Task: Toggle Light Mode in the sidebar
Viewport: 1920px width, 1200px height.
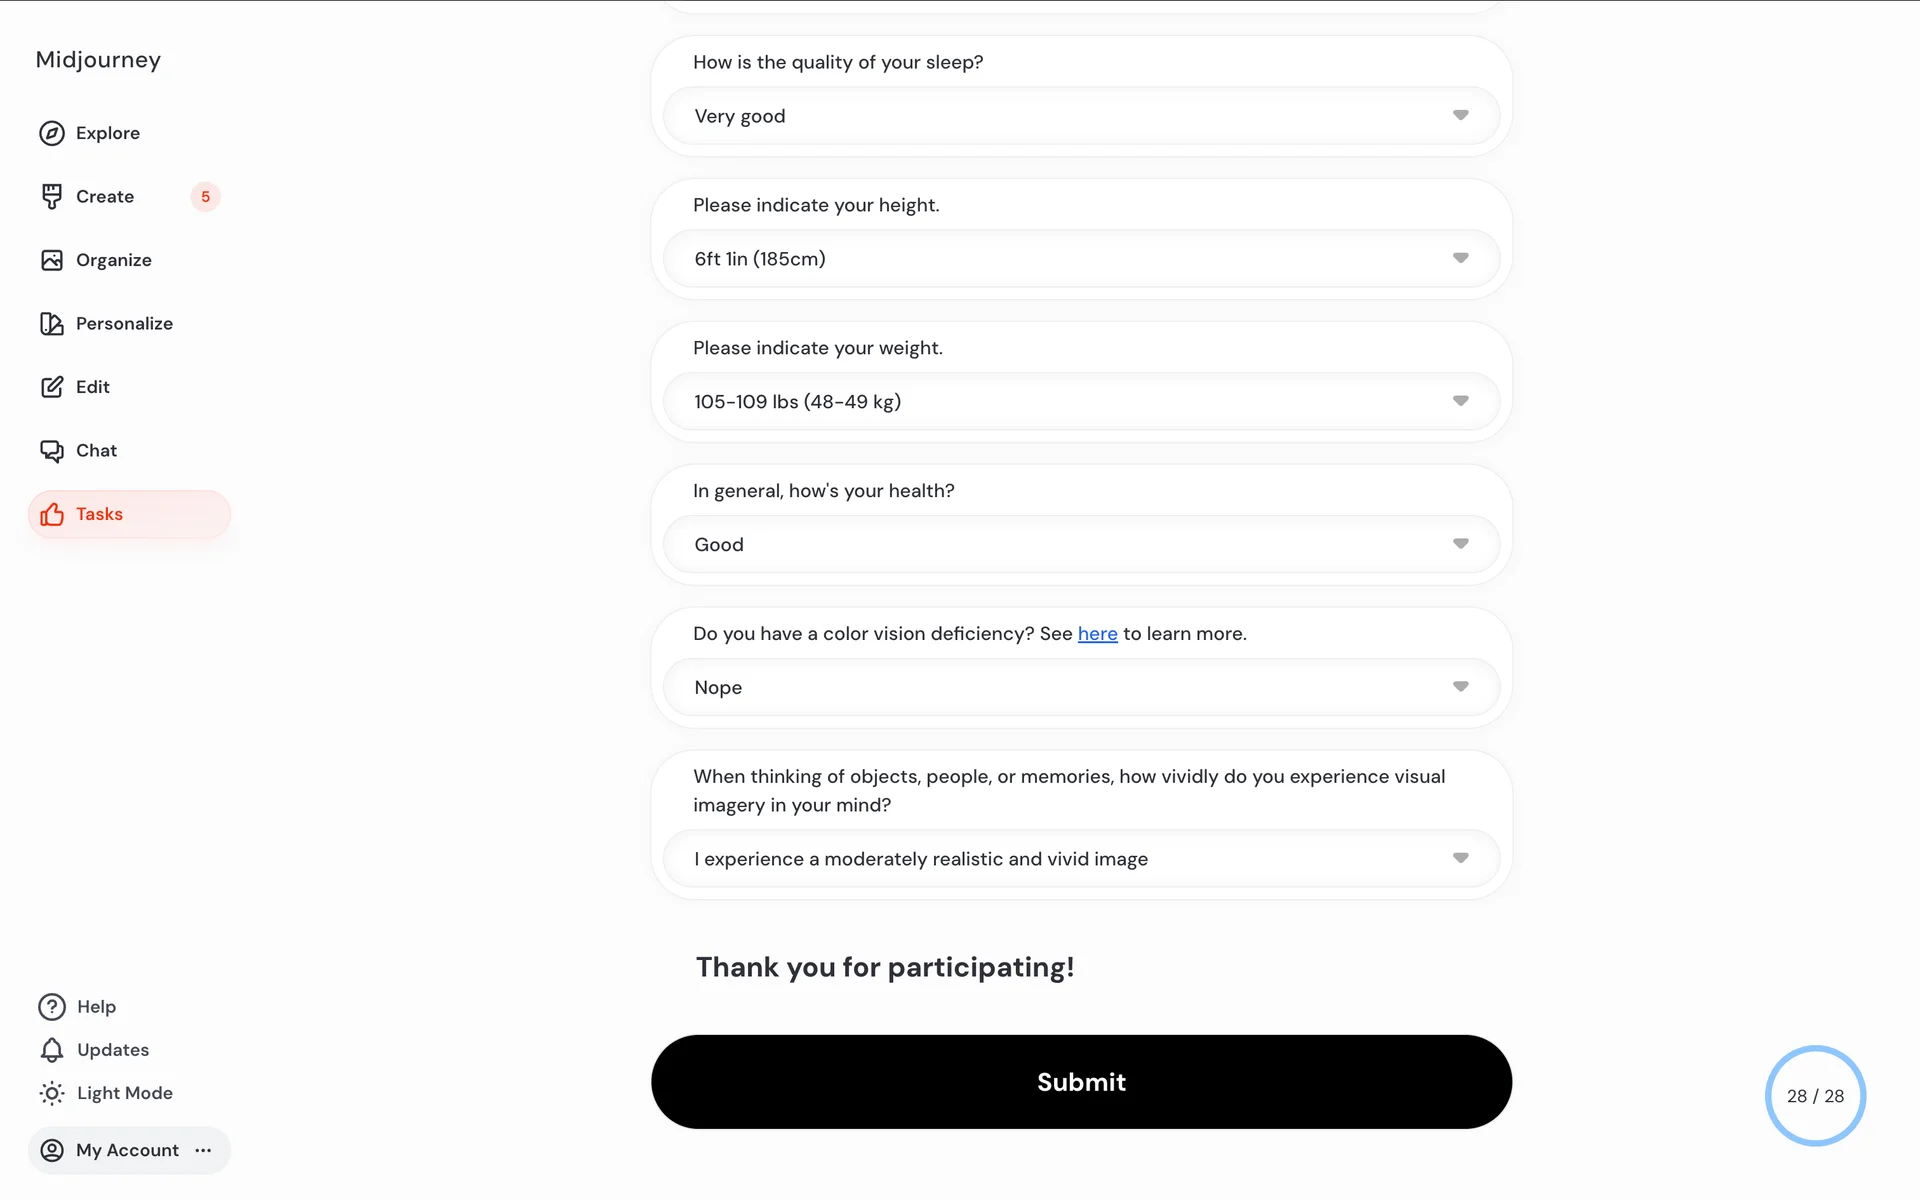Action: point(106,1093)
